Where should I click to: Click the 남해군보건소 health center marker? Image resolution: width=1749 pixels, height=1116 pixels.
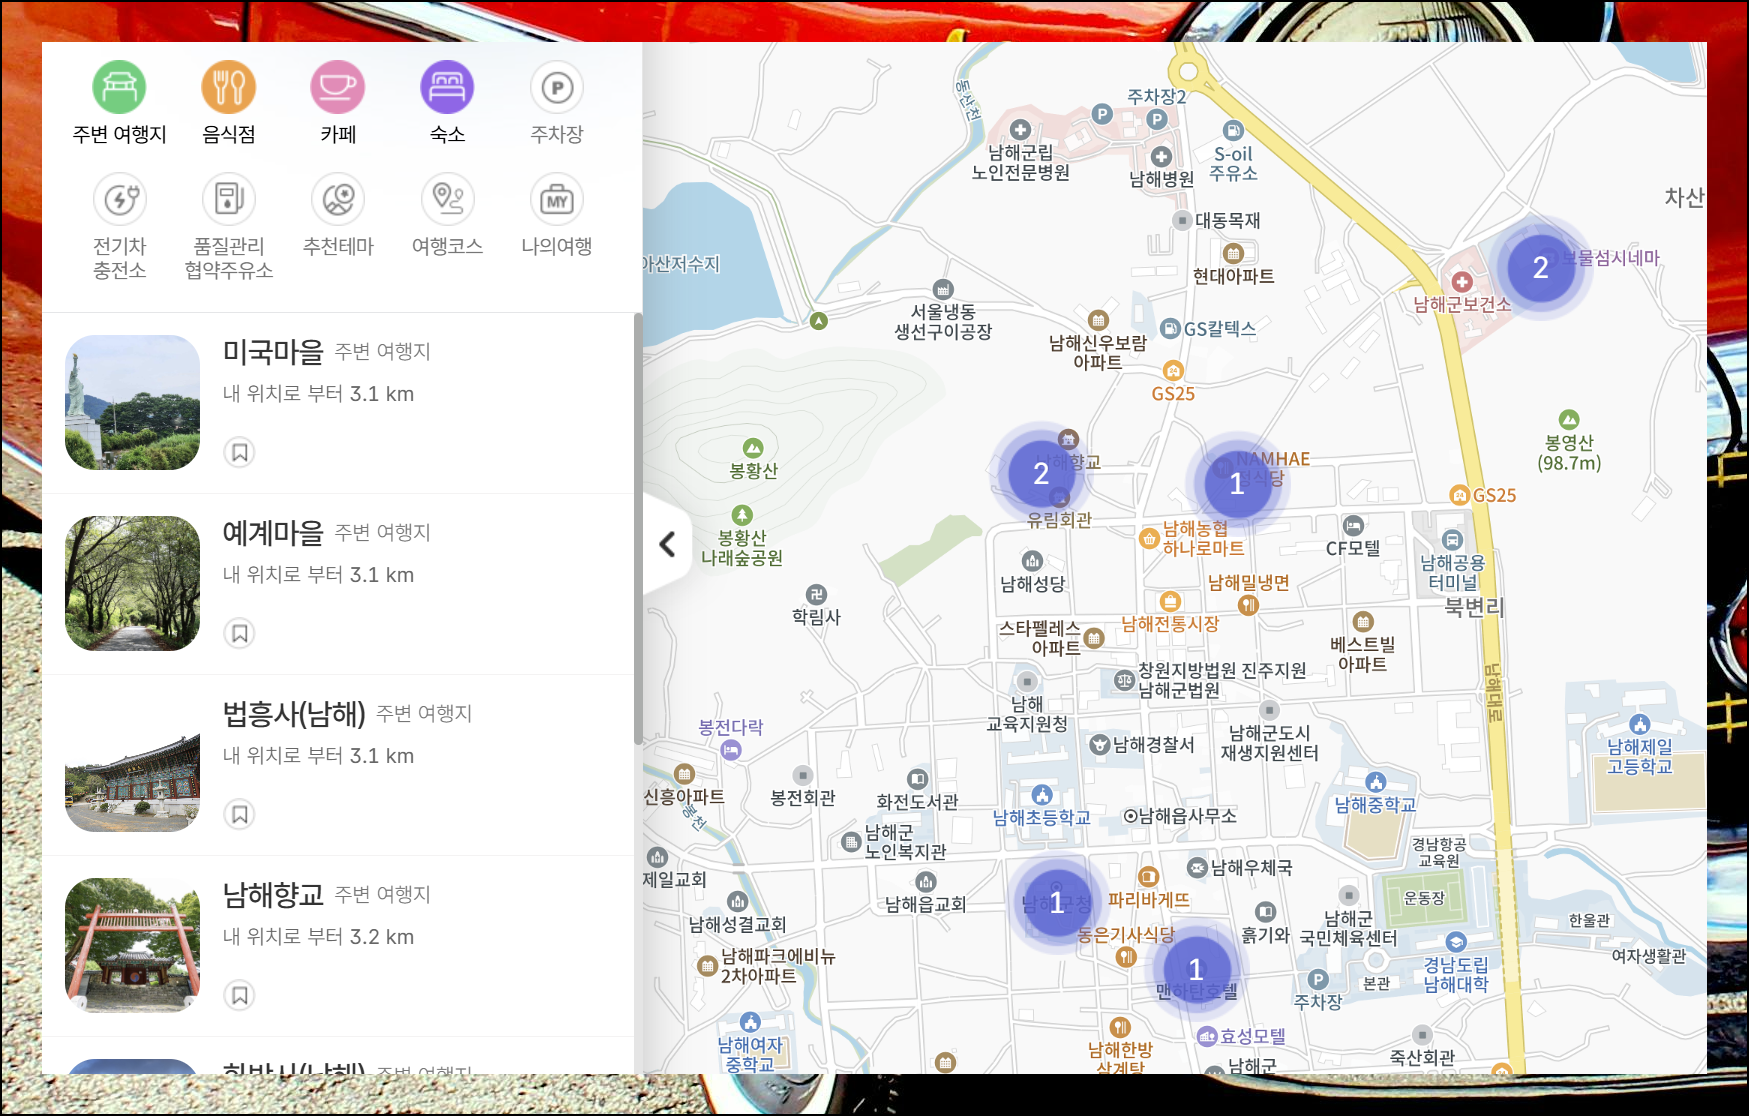click(1462, 282)
